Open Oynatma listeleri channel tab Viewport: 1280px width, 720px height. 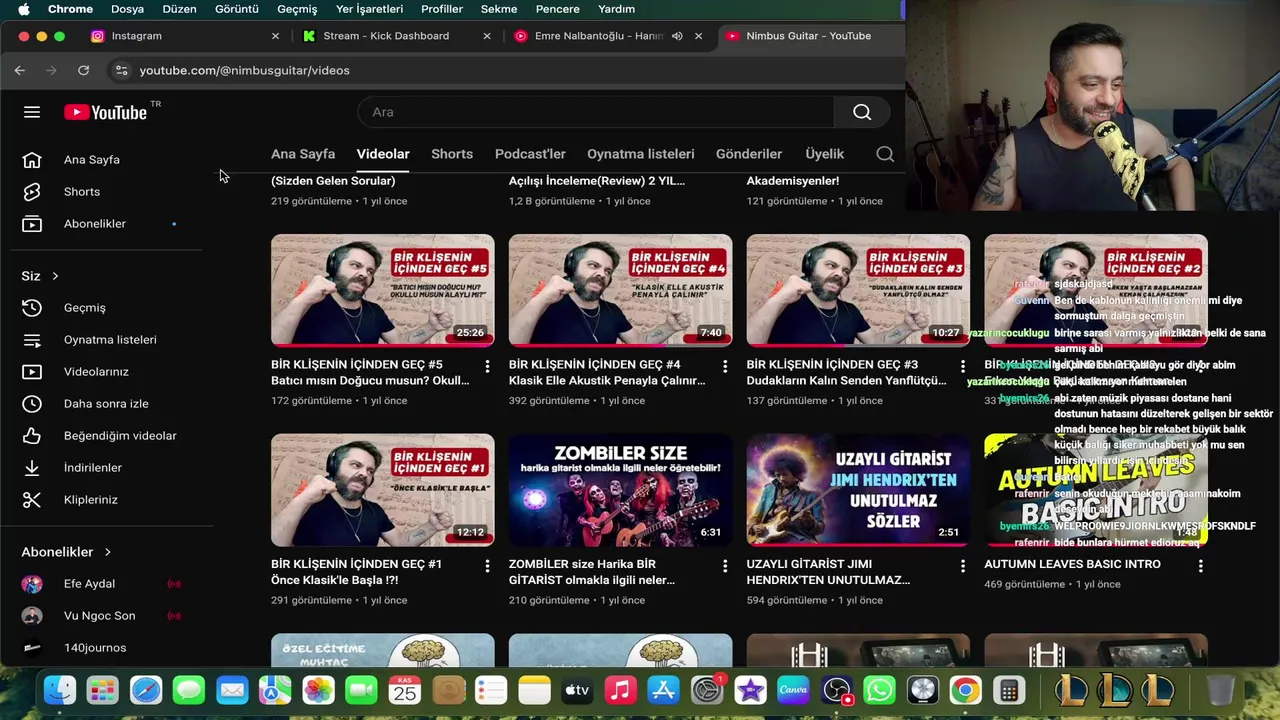[x=640, y=154]
